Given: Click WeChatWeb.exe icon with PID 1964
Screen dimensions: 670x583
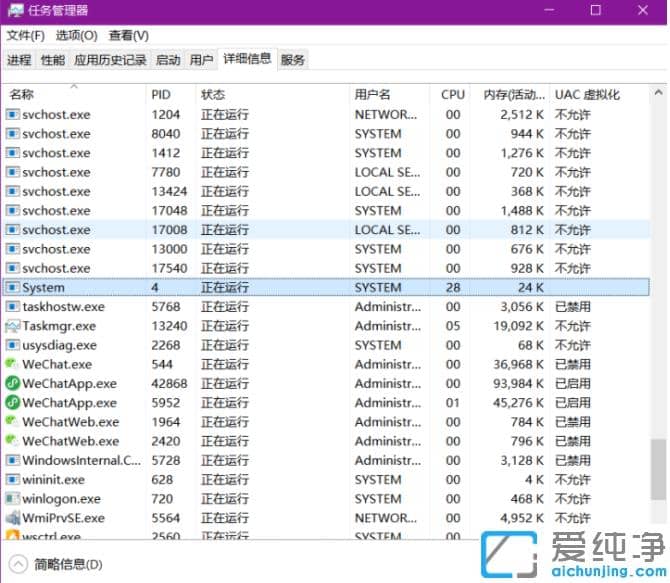Looking at the screenshot, I should tap(12, 422).
